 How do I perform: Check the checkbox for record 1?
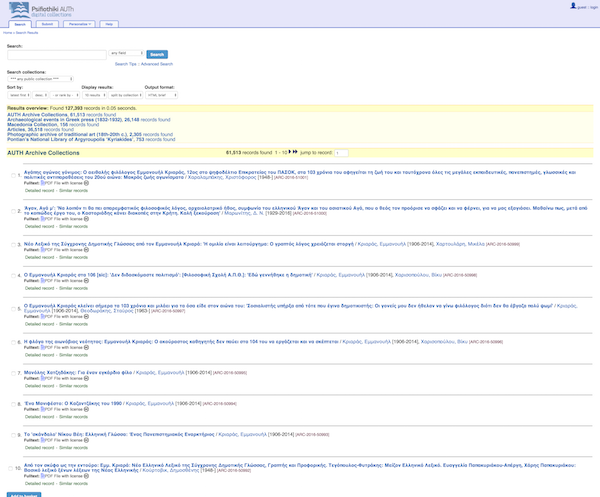pos(13,174)
